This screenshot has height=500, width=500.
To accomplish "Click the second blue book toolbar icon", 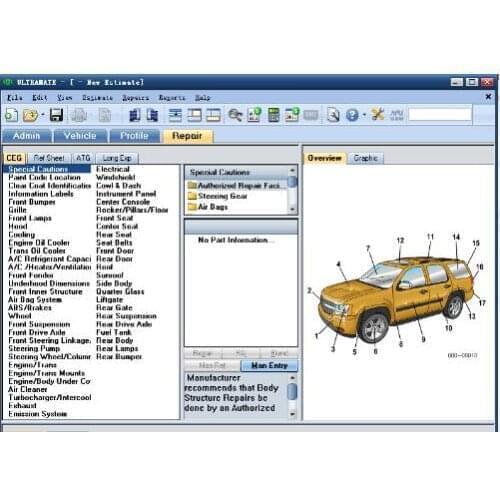I will (x=152, y=115).
